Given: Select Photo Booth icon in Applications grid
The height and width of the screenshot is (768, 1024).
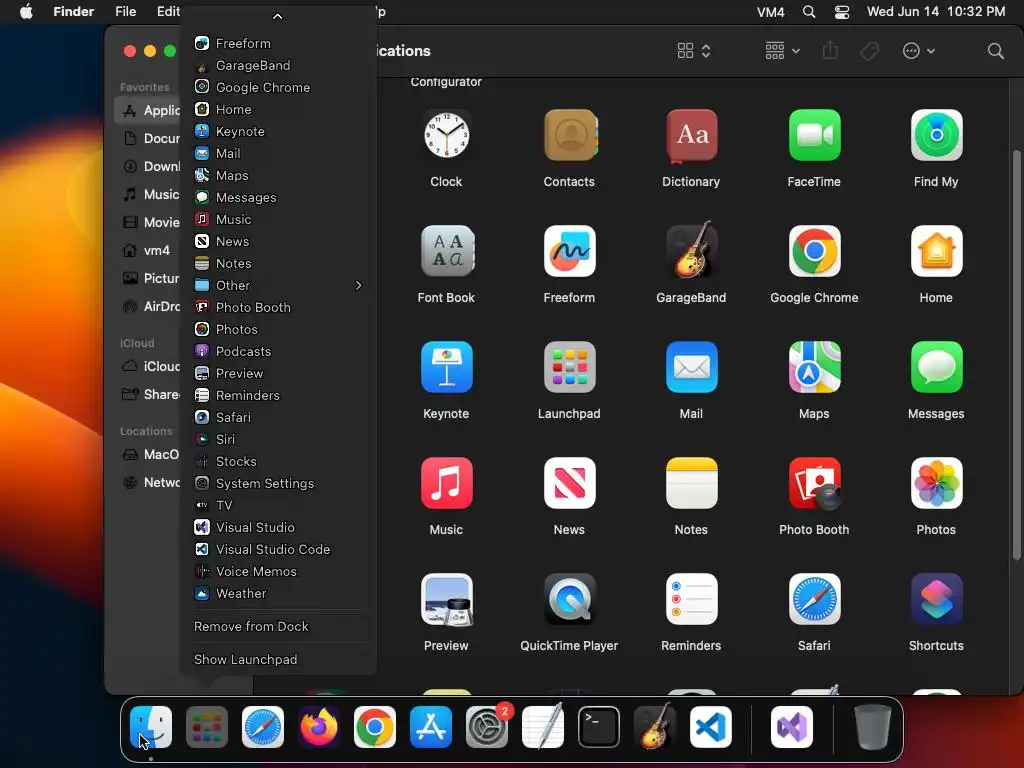Looking at the screenshot, I should click(814, 483).
